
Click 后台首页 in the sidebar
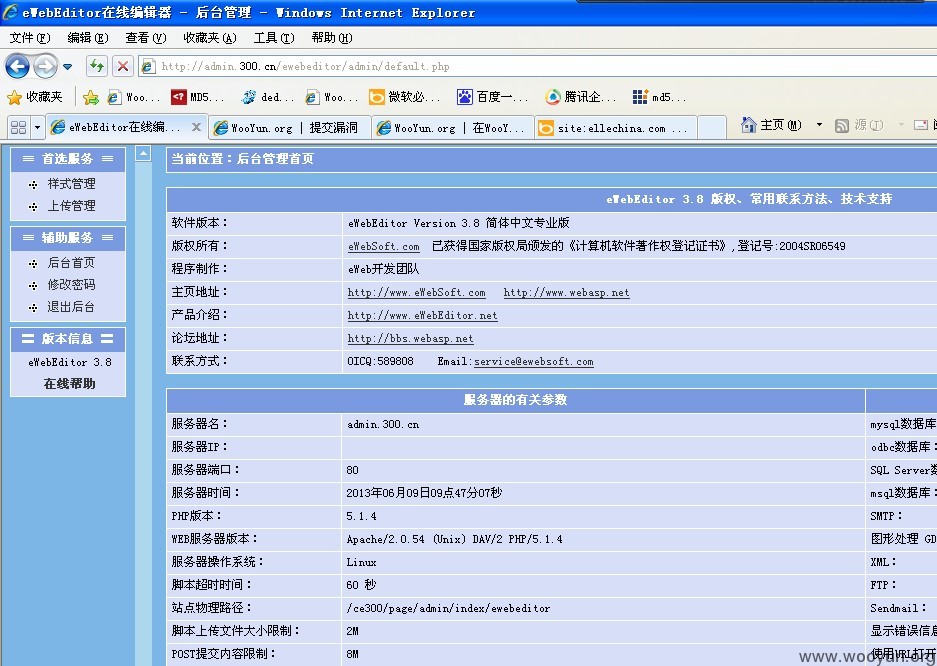pyautogui.click(x=71, y=263)
